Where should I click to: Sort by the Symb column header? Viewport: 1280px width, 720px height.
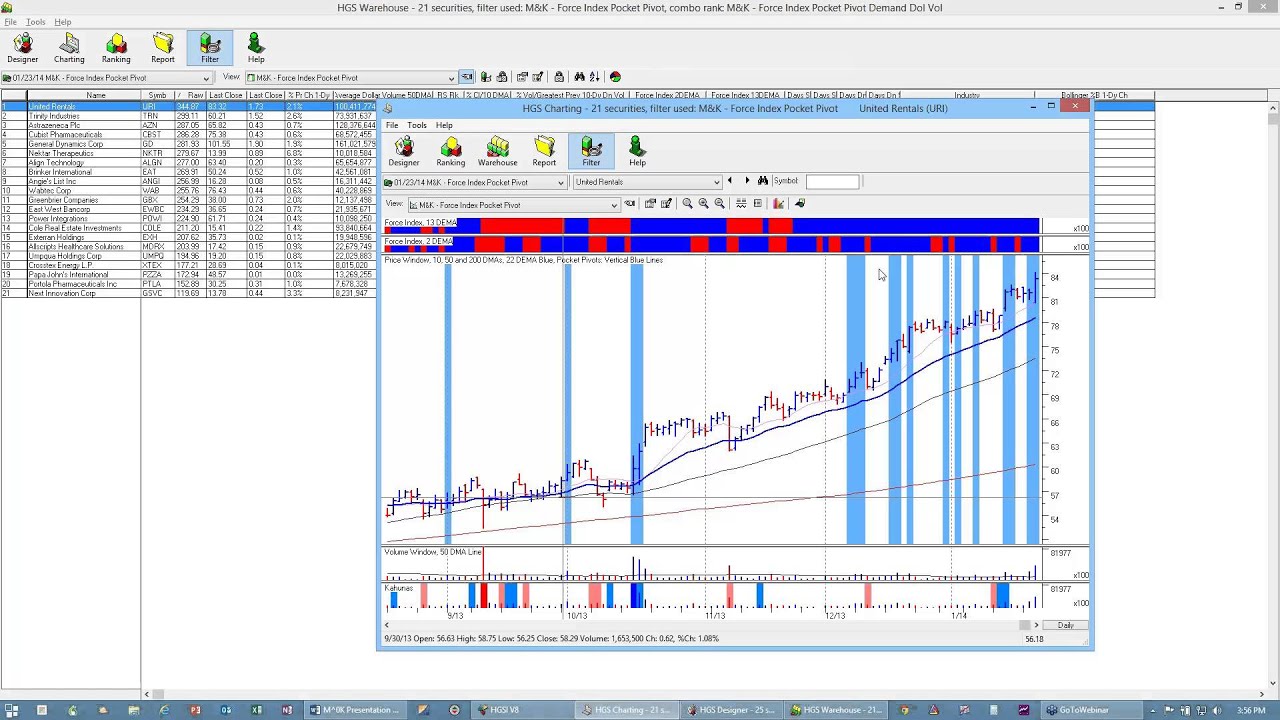[x=157, y=96]
